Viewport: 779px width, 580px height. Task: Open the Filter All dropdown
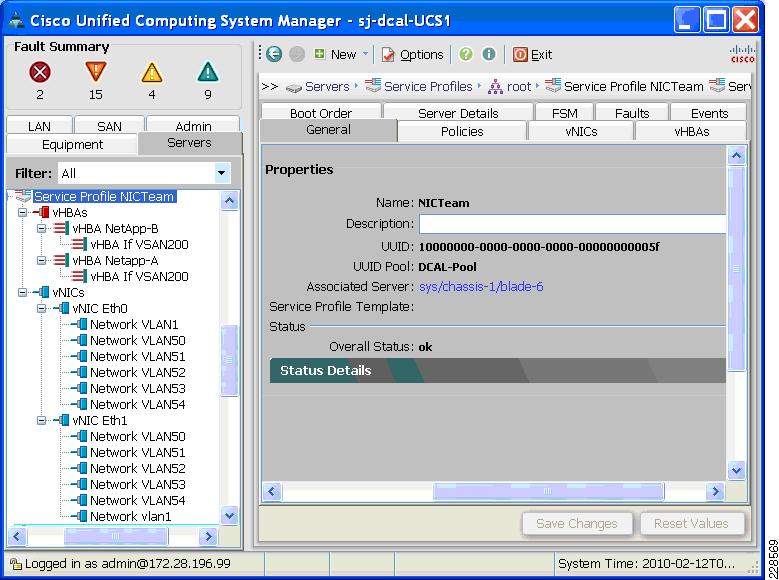[222, 173]
